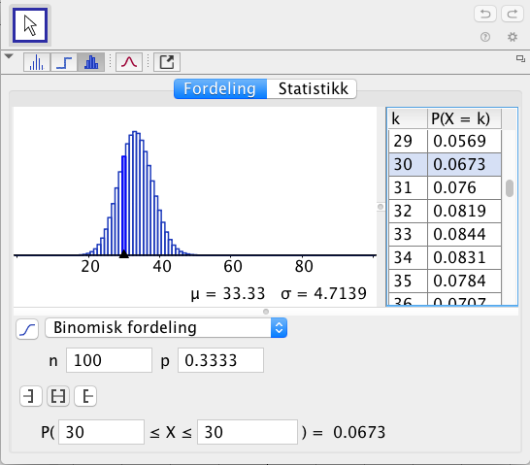Image resolution: width=530 pixels, height=465 pixels.
Task: Toggle the bar chart view
Action: (x=91, y=62)
